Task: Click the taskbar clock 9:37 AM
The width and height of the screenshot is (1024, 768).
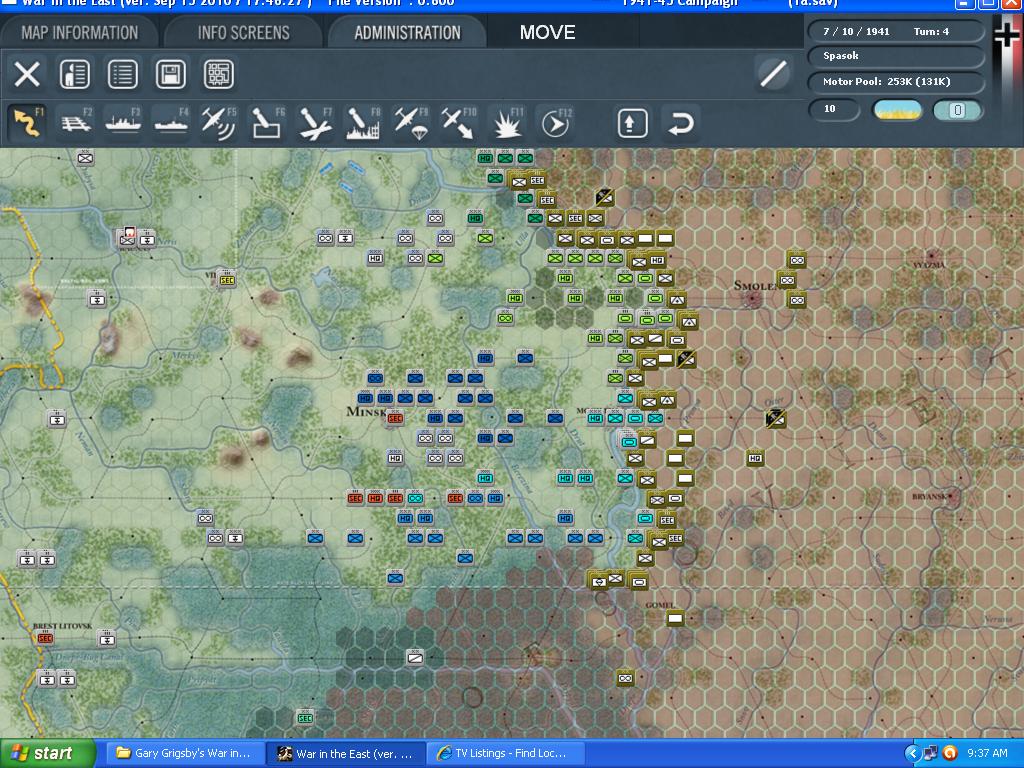Action: tap(987, 754)
